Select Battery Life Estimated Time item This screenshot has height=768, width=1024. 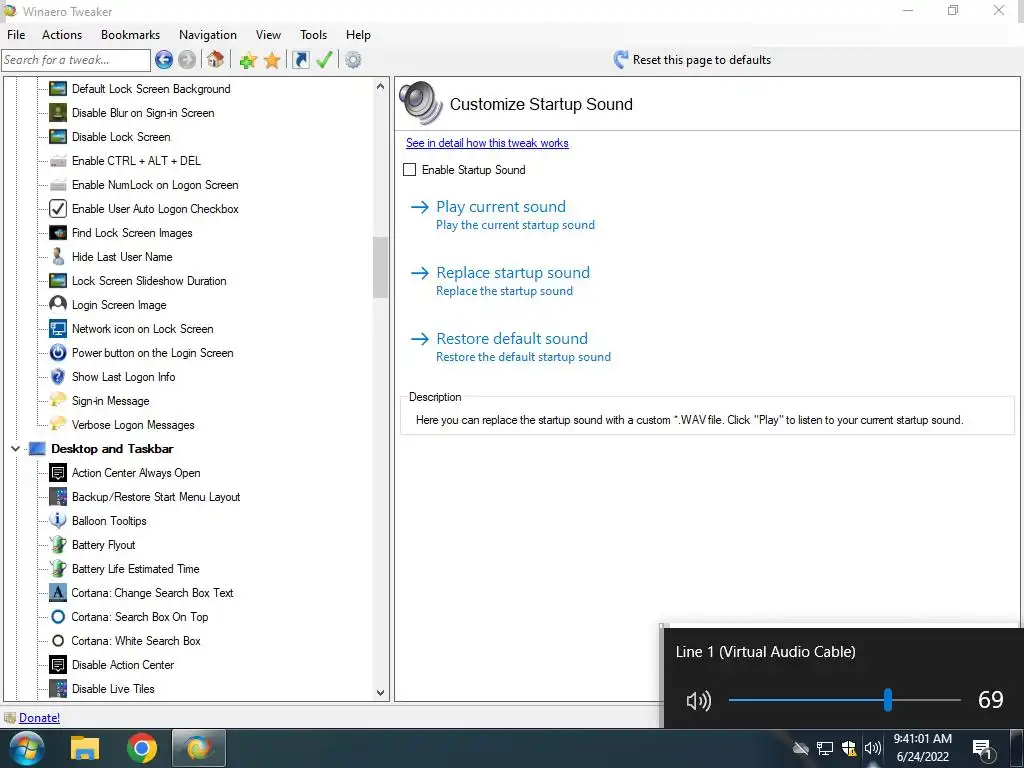[135, 569]
